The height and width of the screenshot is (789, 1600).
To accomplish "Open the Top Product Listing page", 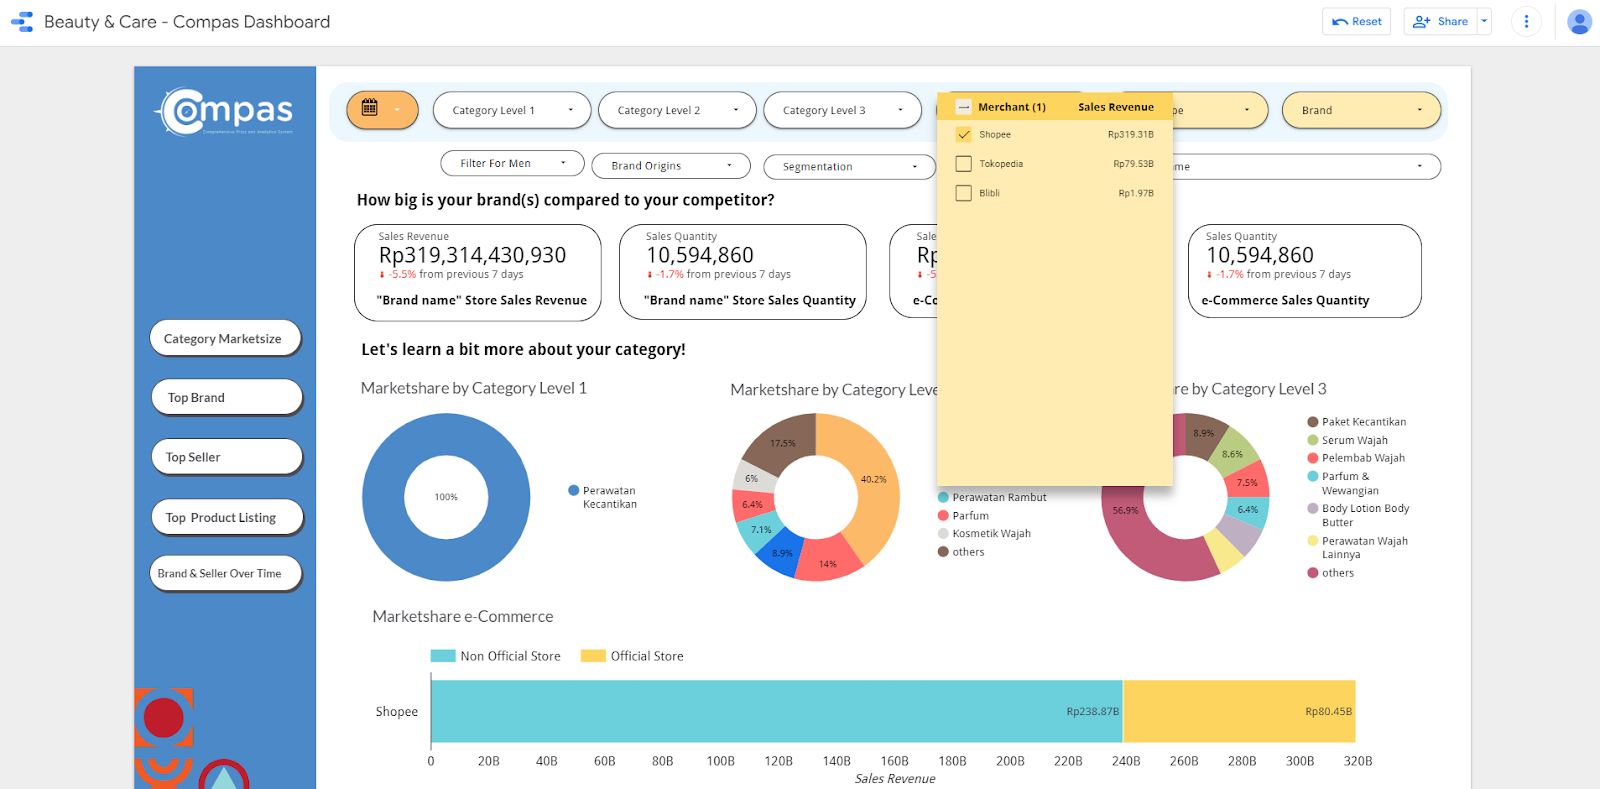I will point(227,517).
